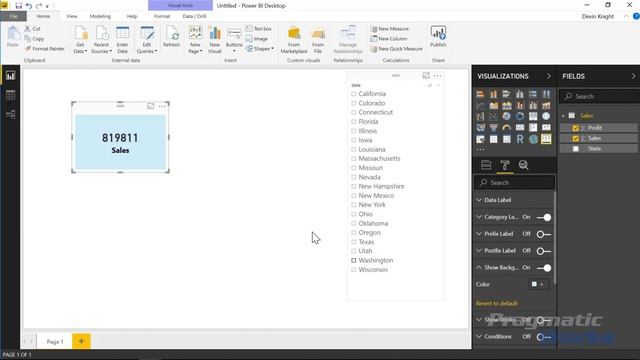Viewport: 640px width, 360px height.
Task: Click the Undo icon in title bar
Action: (x=29, y=6)
